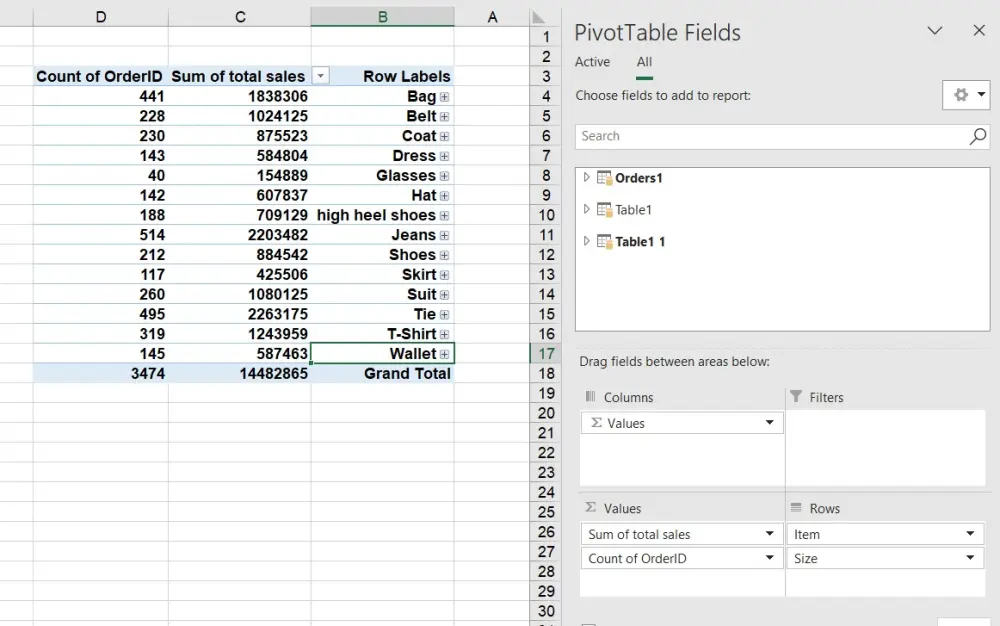Click the columns icon on the Columns area
This screenshot has height=626, width=1000.
click(x=592, y=397)
